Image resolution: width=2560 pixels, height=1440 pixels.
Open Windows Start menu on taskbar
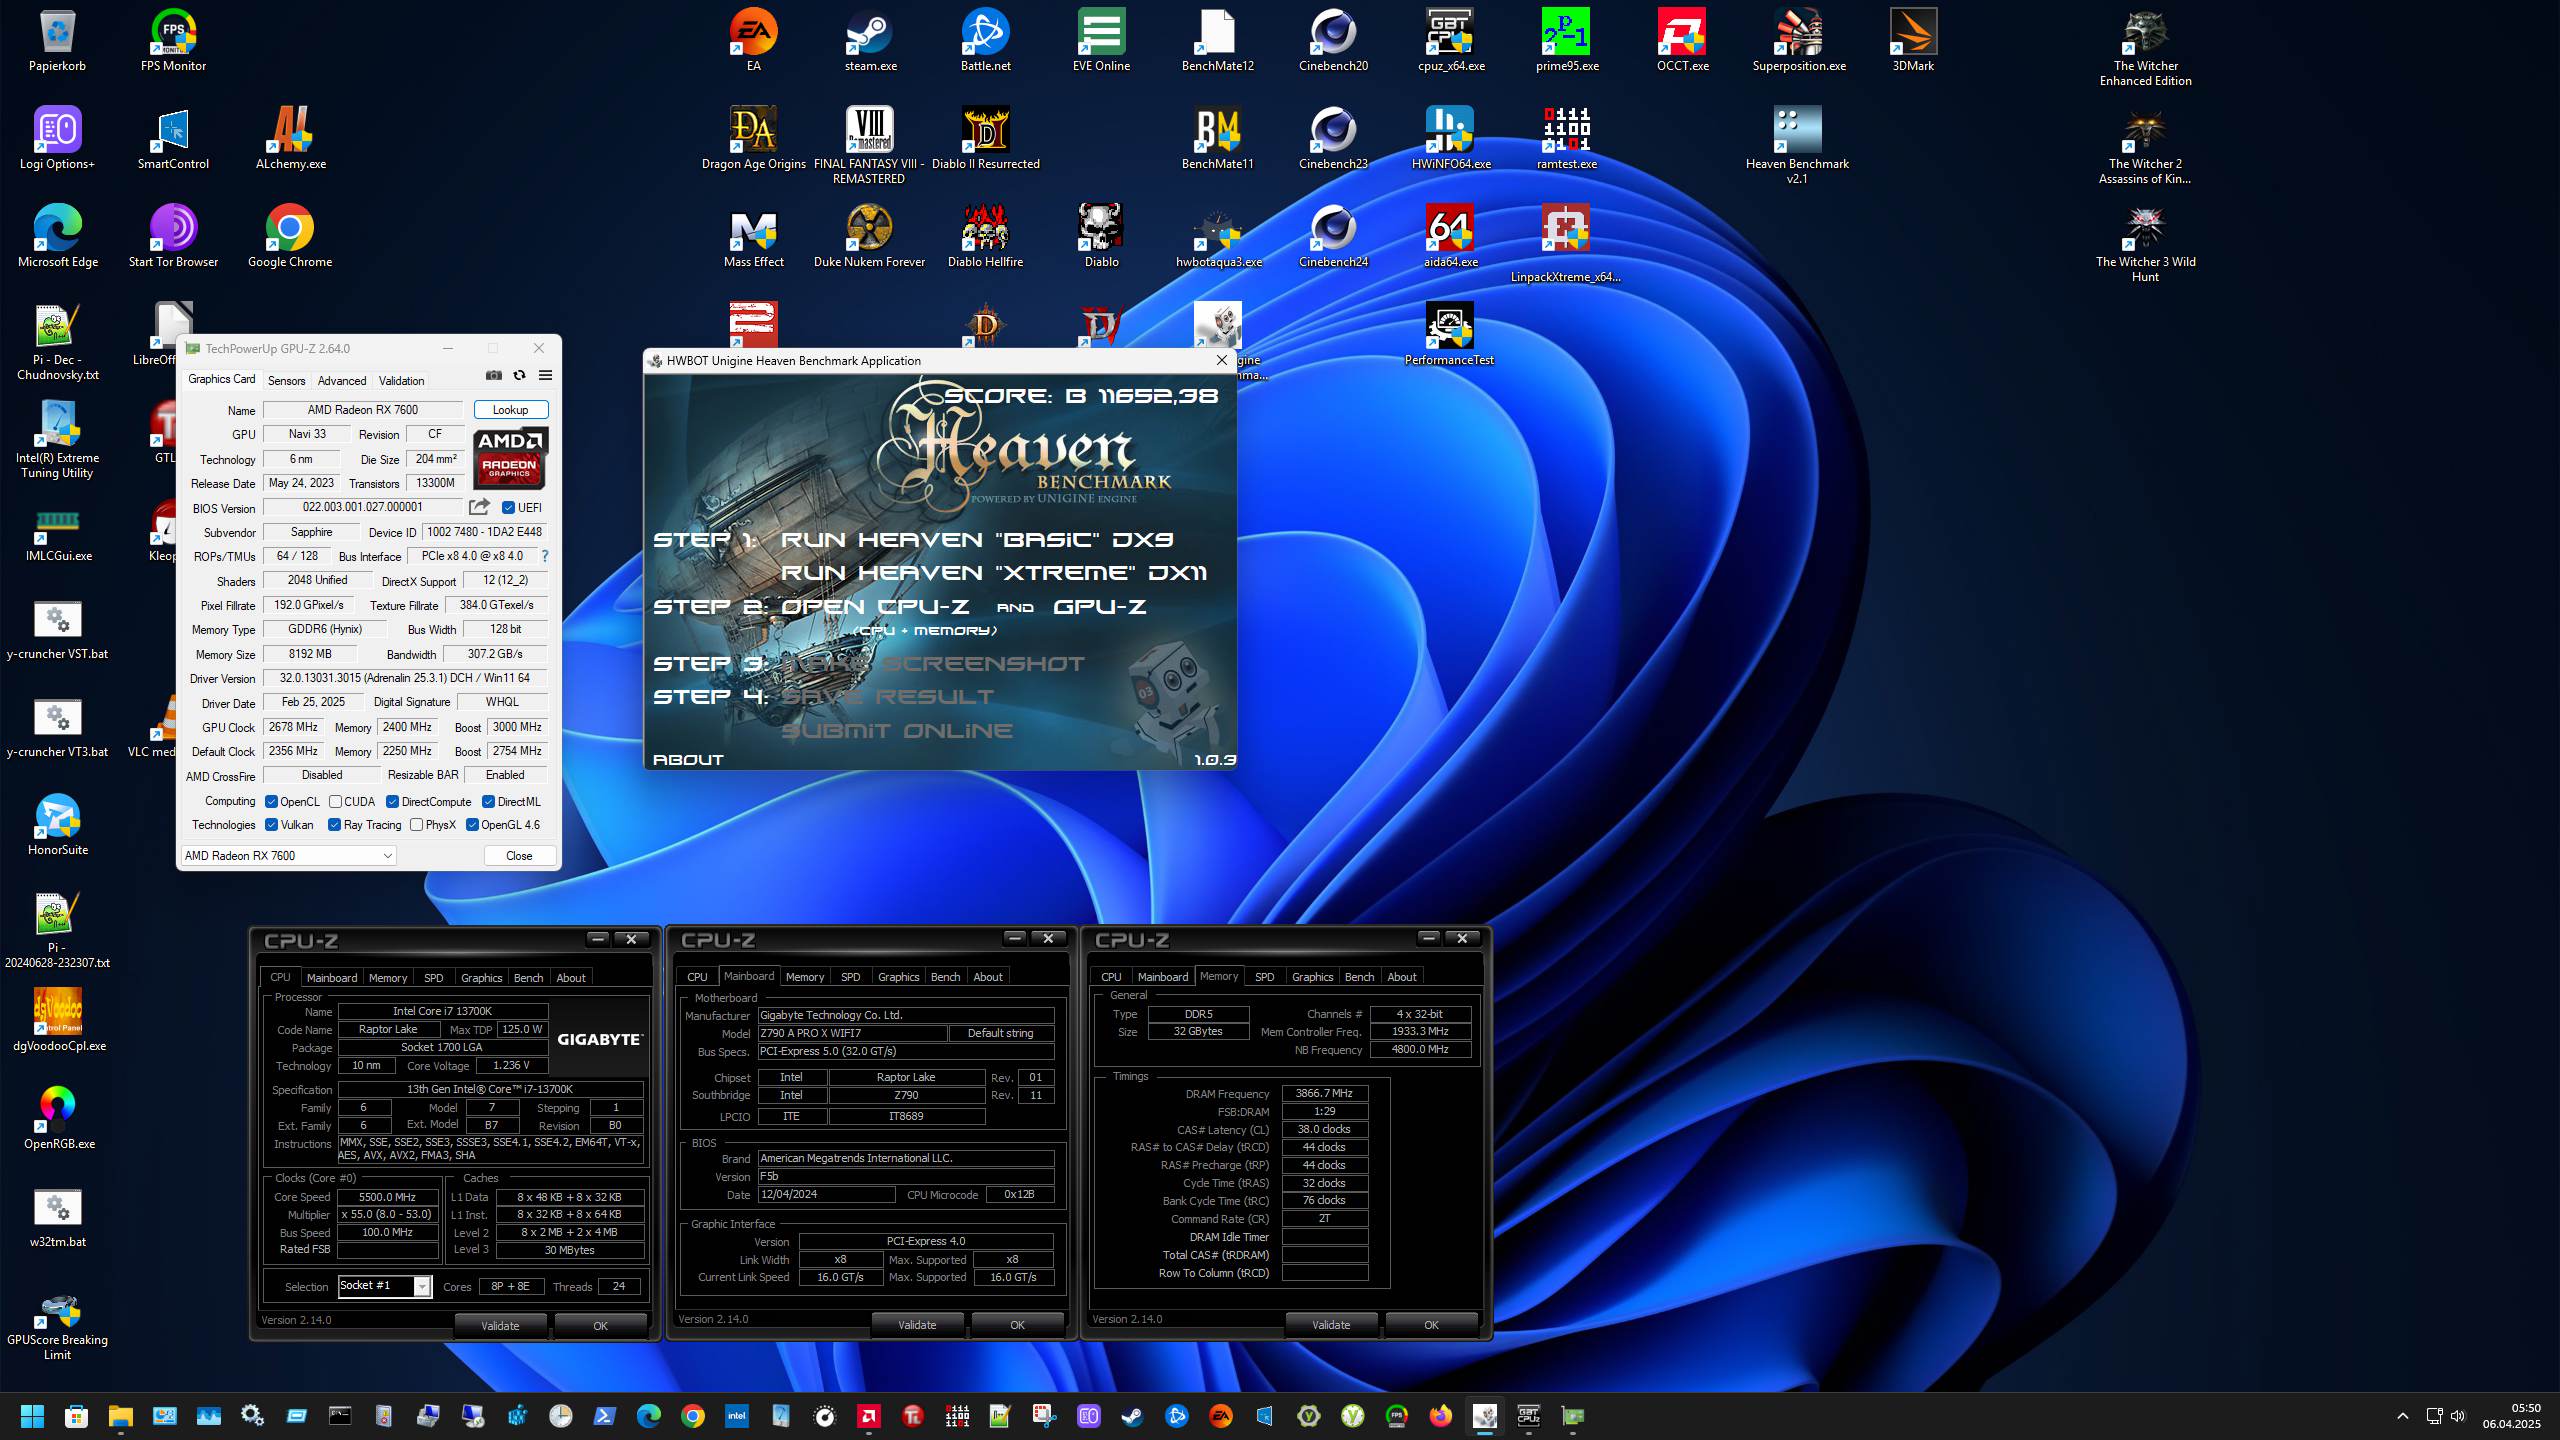pyautogui.click(x=32, y=1416)
